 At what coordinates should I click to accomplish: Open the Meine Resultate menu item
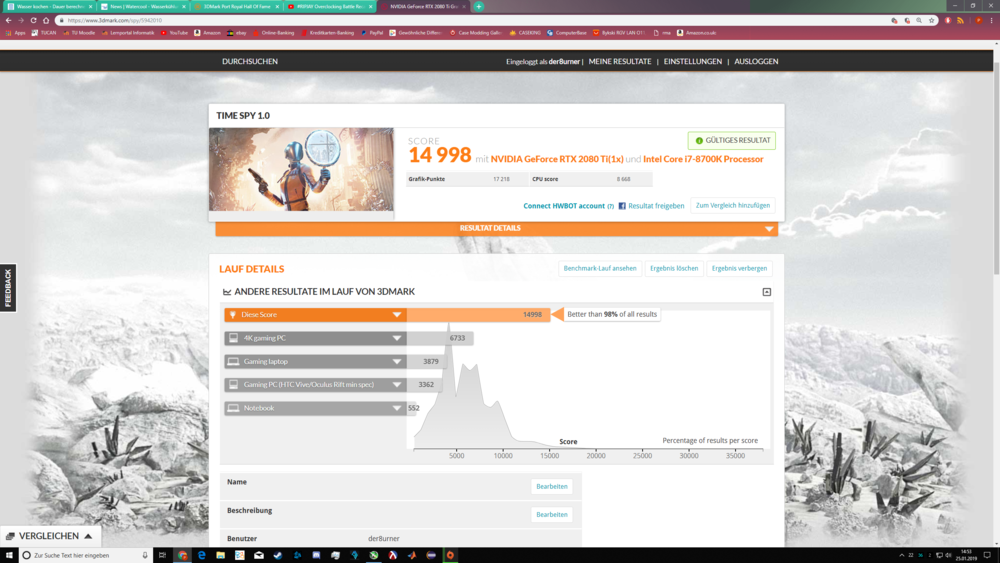pyautogui.click(x=620, y=62)
